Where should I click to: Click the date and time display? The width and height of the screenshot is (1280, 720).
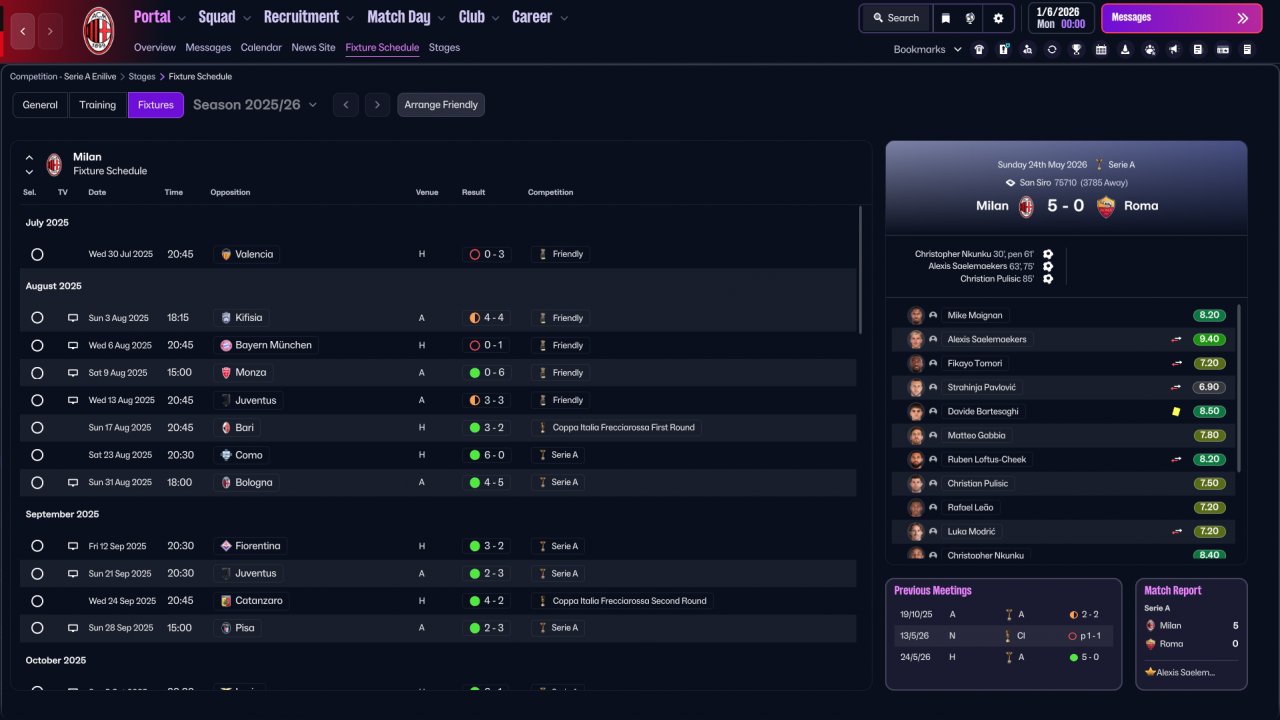click(1060, 18)
